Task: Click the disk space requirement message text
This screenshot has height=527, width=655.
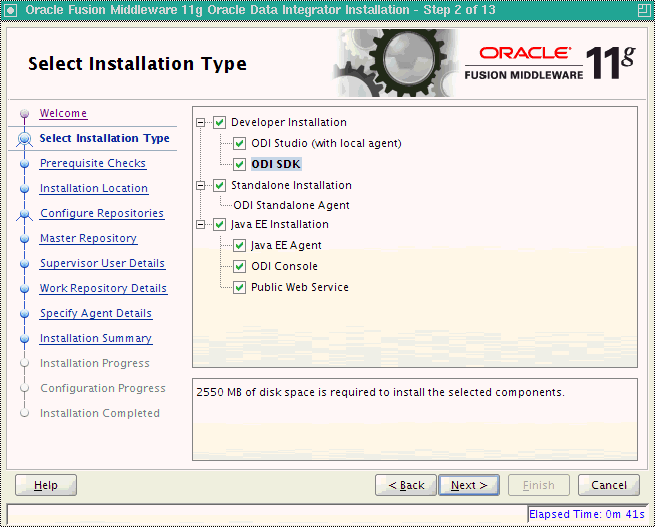Action: [380, 393]
